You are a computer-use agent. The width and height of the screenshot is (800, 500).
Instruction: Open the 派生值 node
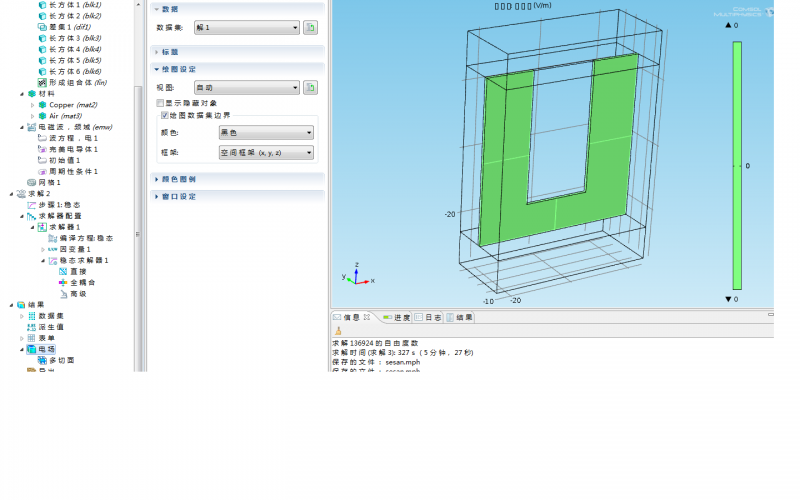tap(46, 327)
